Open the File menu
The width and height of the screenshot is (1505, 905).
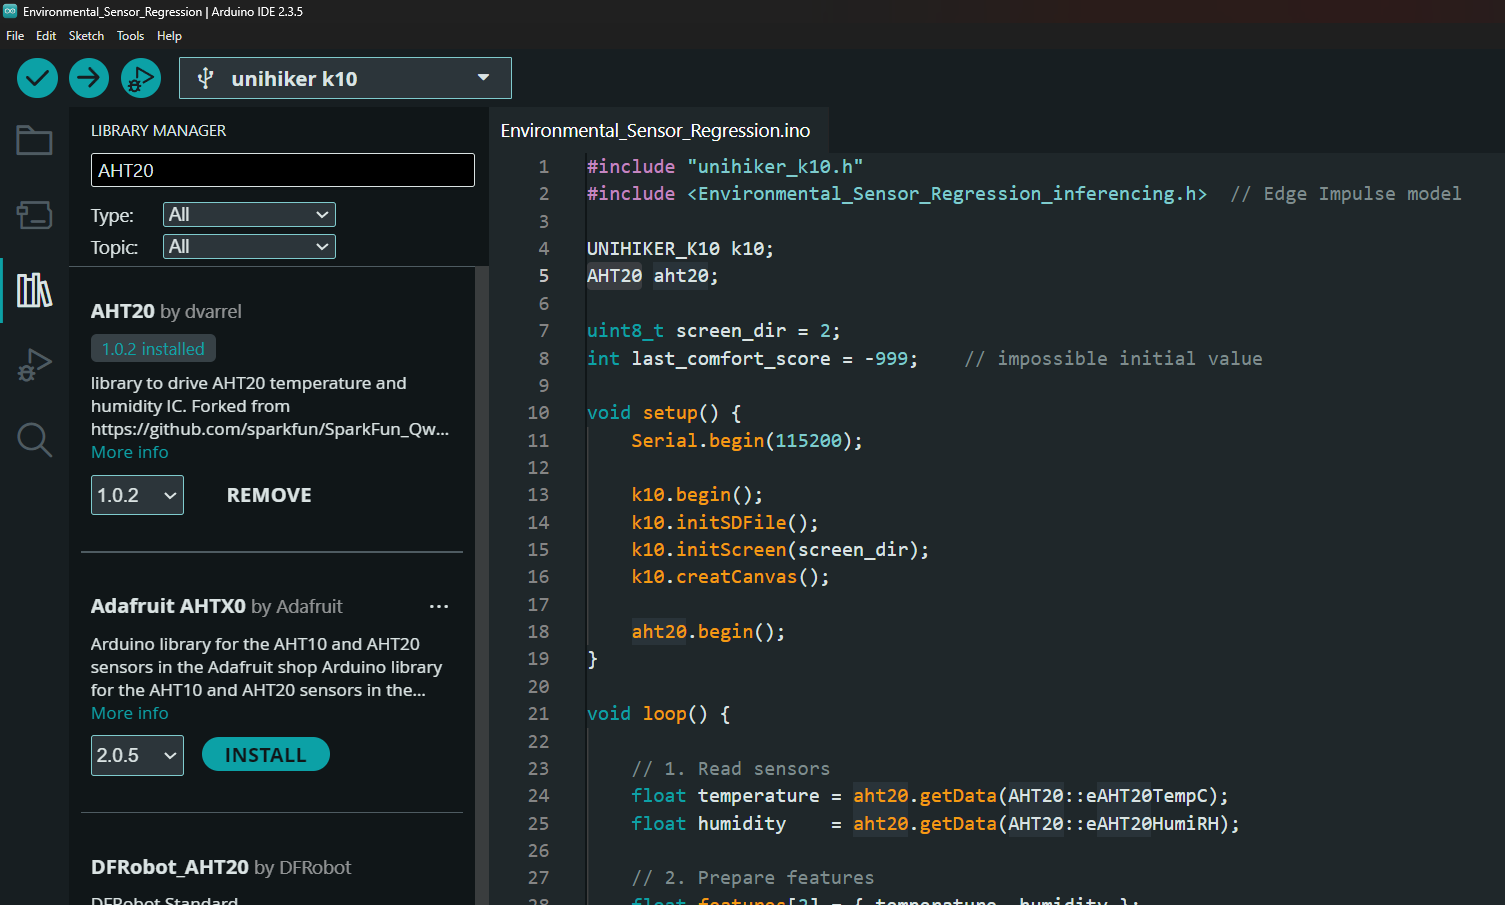(x=15, y=36)
